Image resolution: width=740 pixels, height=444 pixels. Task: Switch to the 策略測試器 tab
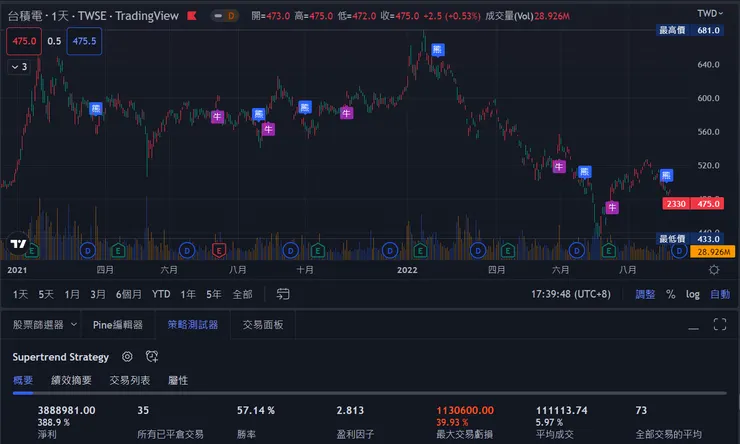(x=193, y=325)
